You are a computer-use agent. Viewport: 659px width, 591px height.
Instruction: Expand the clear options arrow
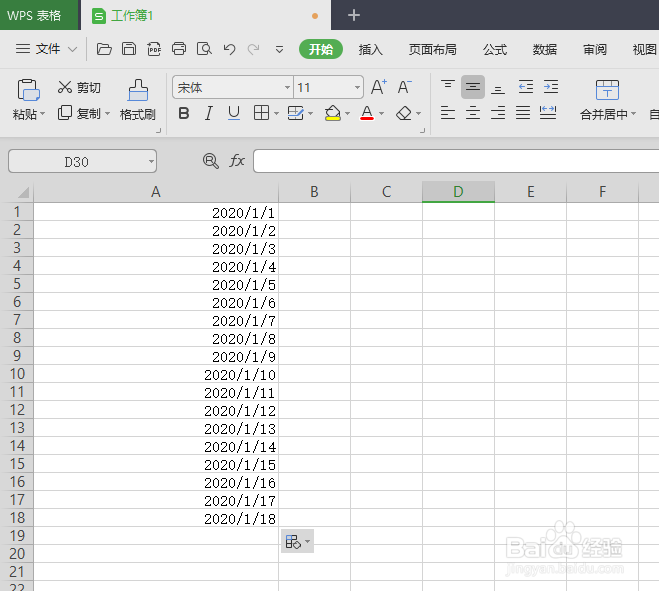pyautogui.click(x=418, y=113)
